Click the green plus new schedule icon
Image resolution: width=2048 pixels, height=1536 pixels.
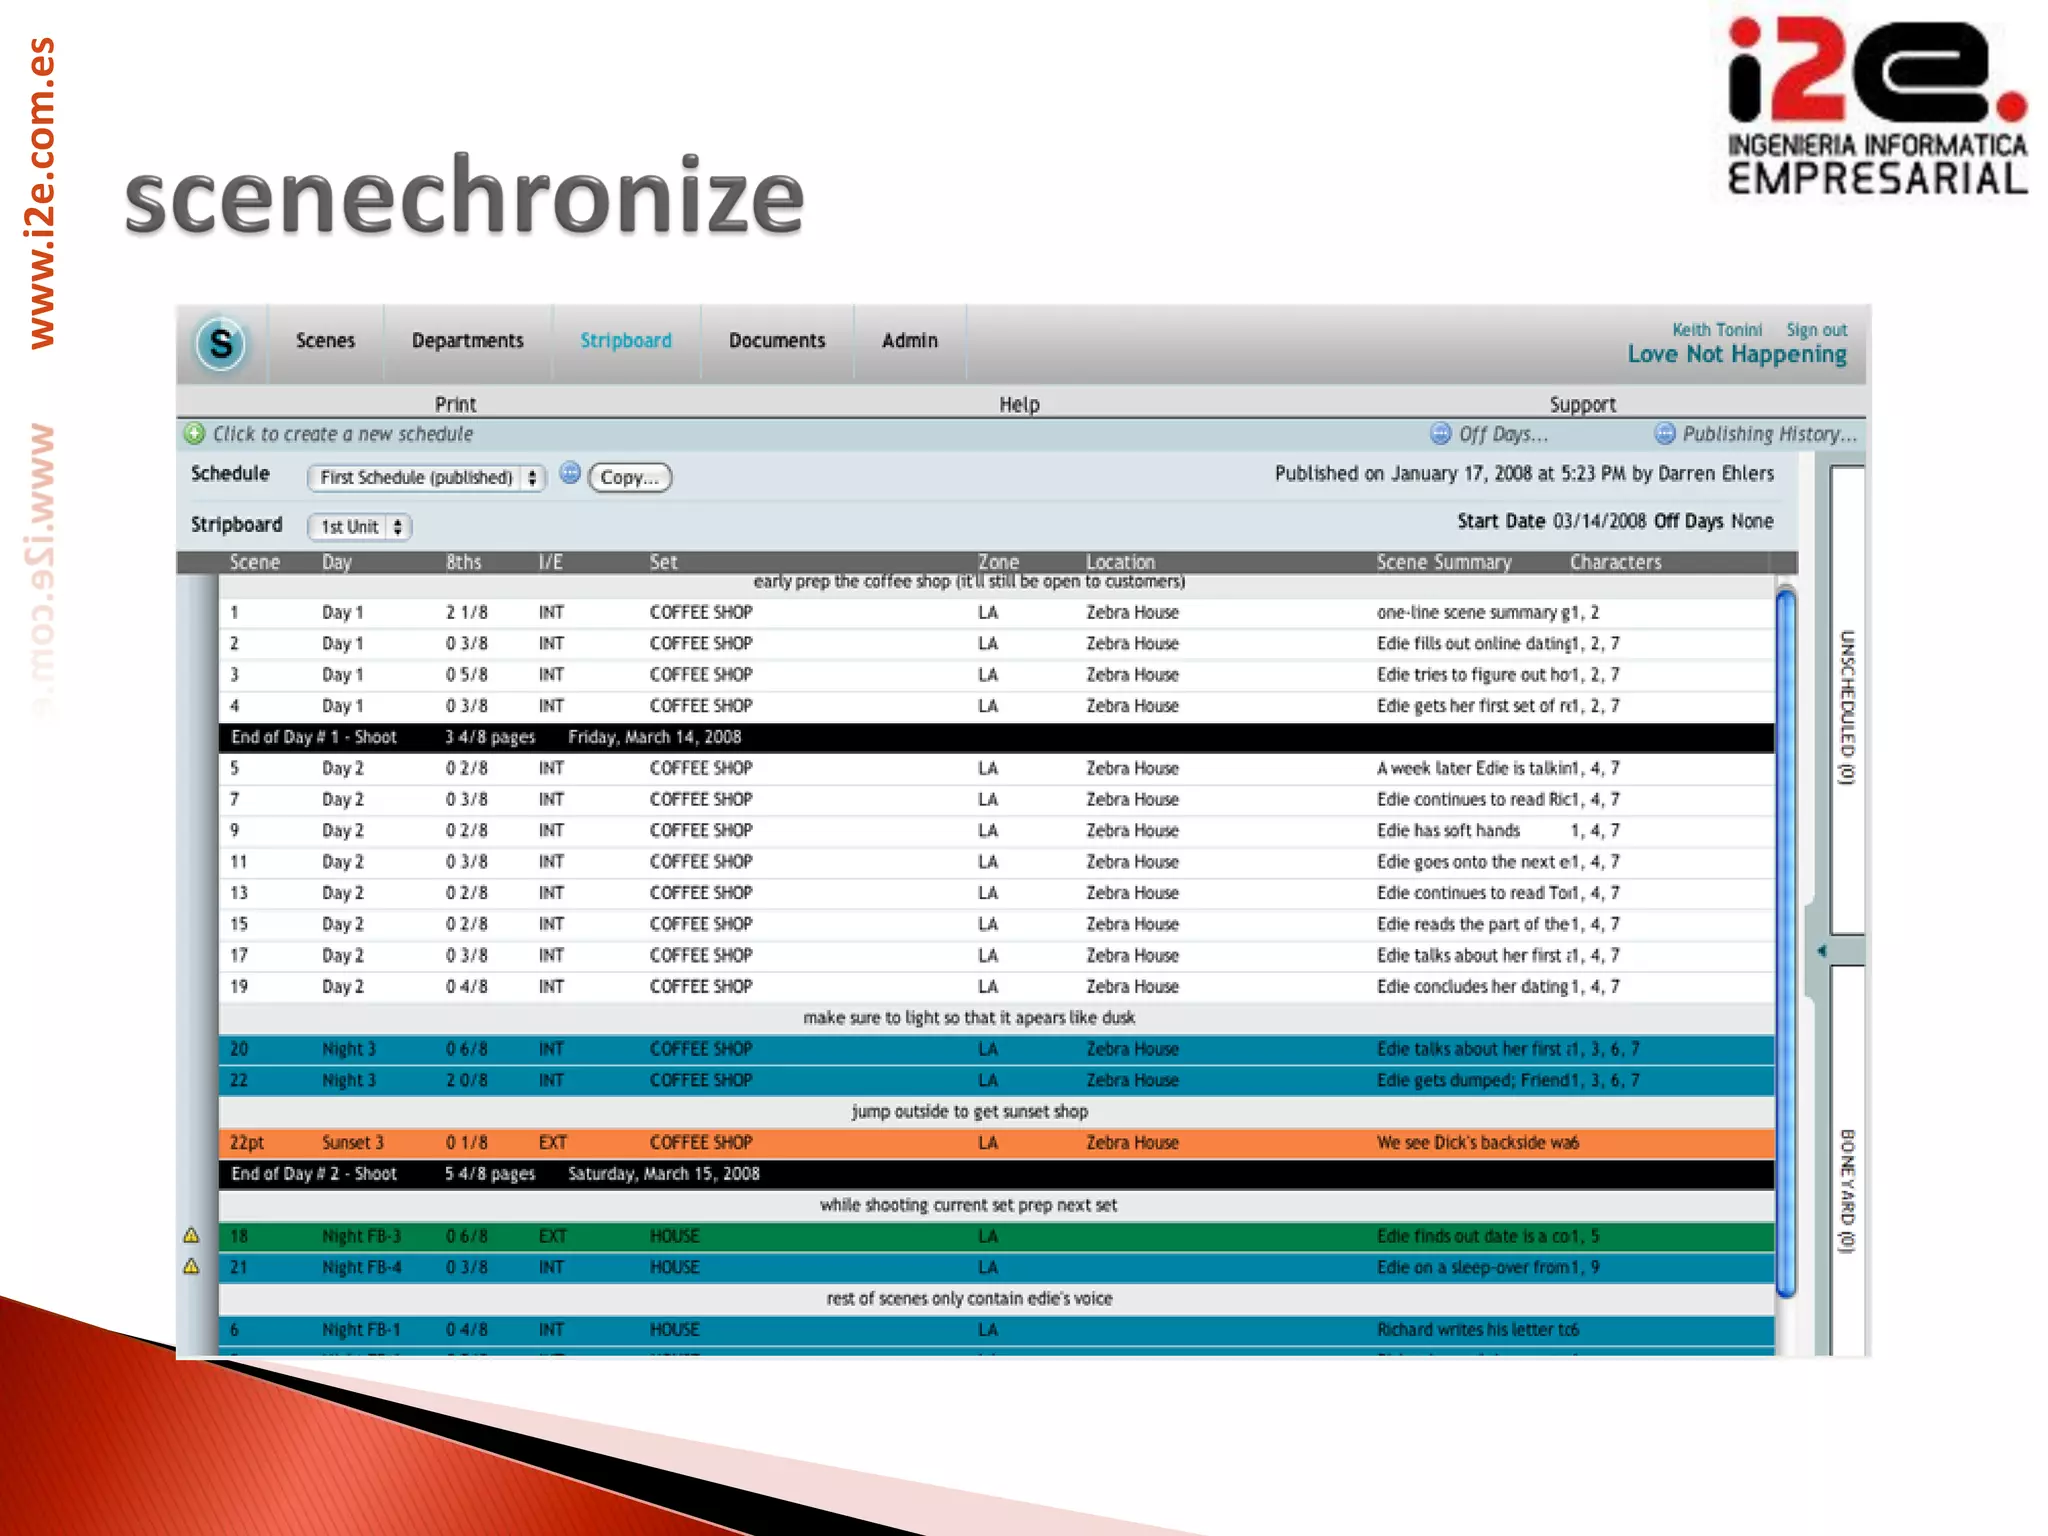click(194, 434)
